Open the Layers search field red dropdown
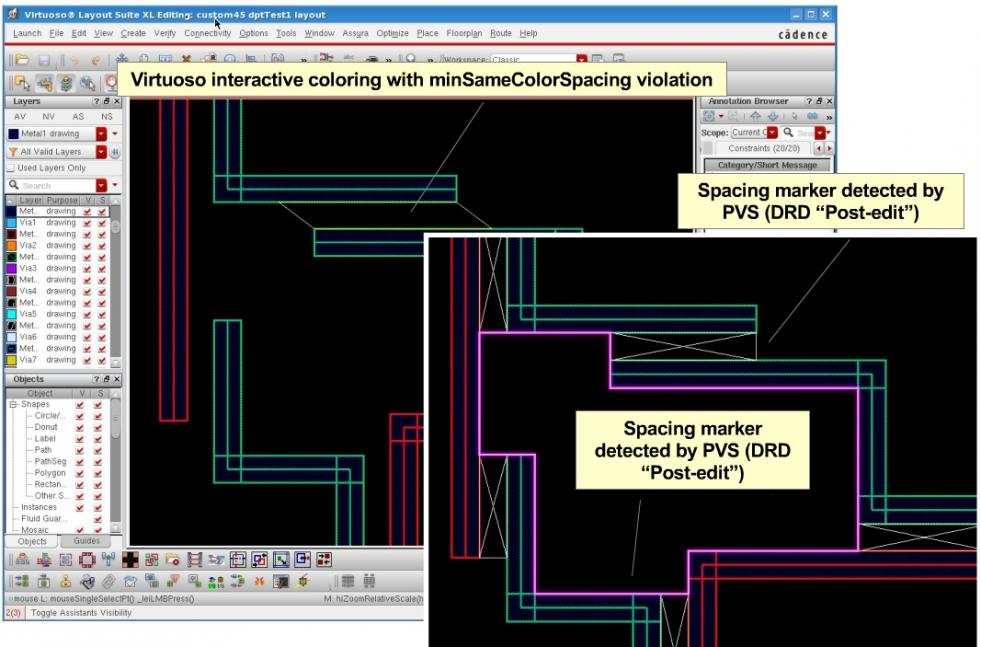Image resolution: width=981 pixels, height=647 pixels. [x=101, y=186]
